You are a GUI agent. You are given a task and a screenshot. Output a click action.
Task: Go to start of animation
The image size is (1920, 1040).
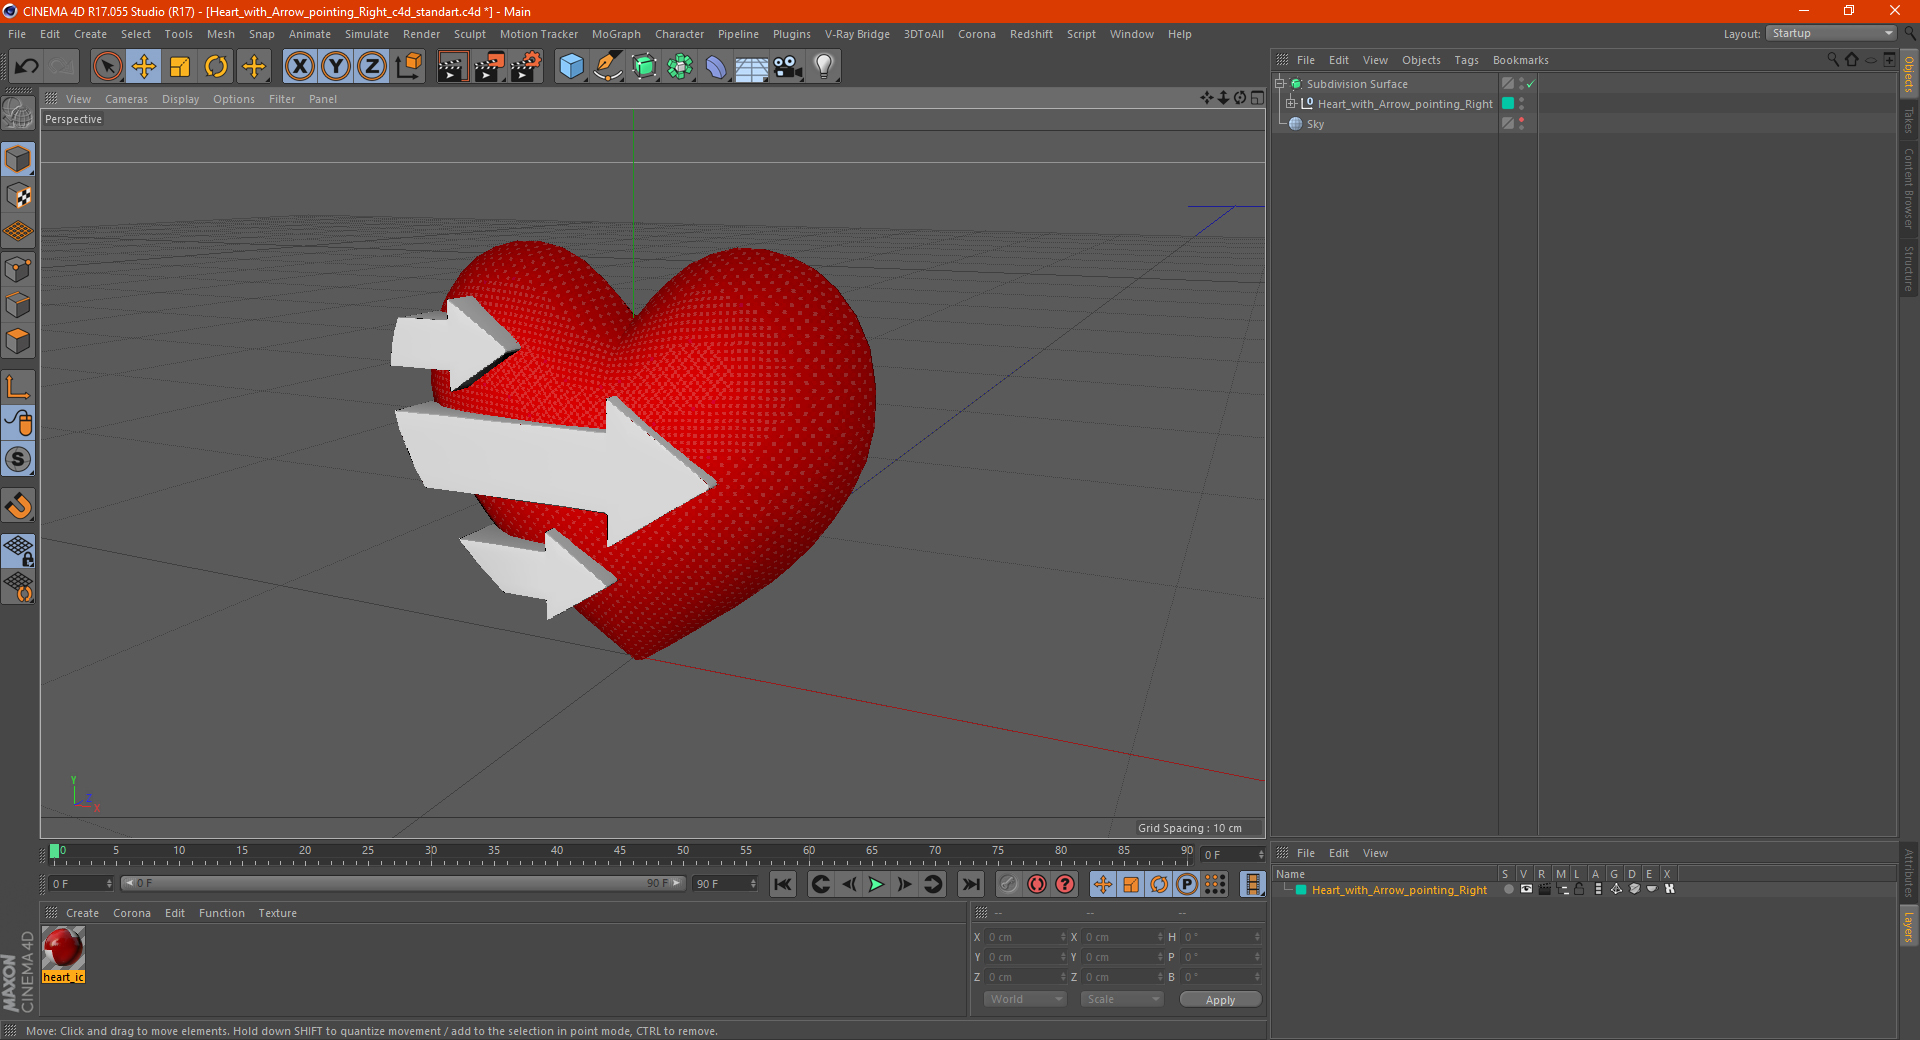coord(782,884)
